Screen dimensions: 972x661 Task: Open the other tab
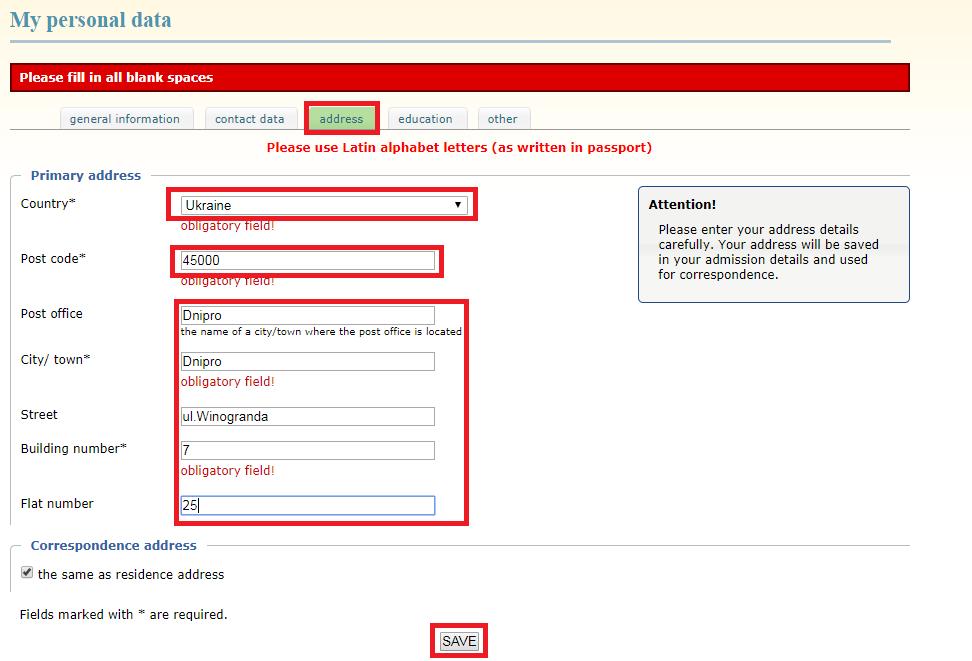coord(503,118)
